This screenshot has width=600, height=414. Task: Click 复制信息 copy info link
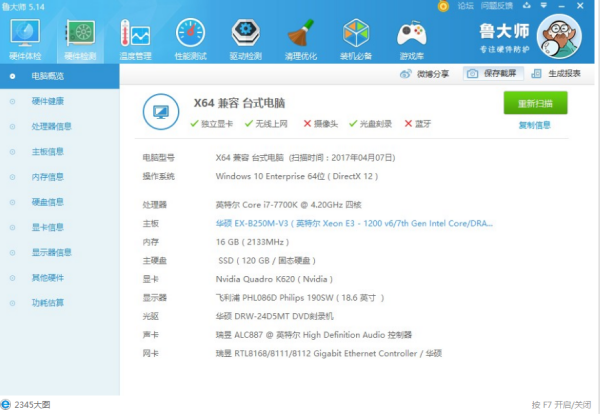point(535,125)
